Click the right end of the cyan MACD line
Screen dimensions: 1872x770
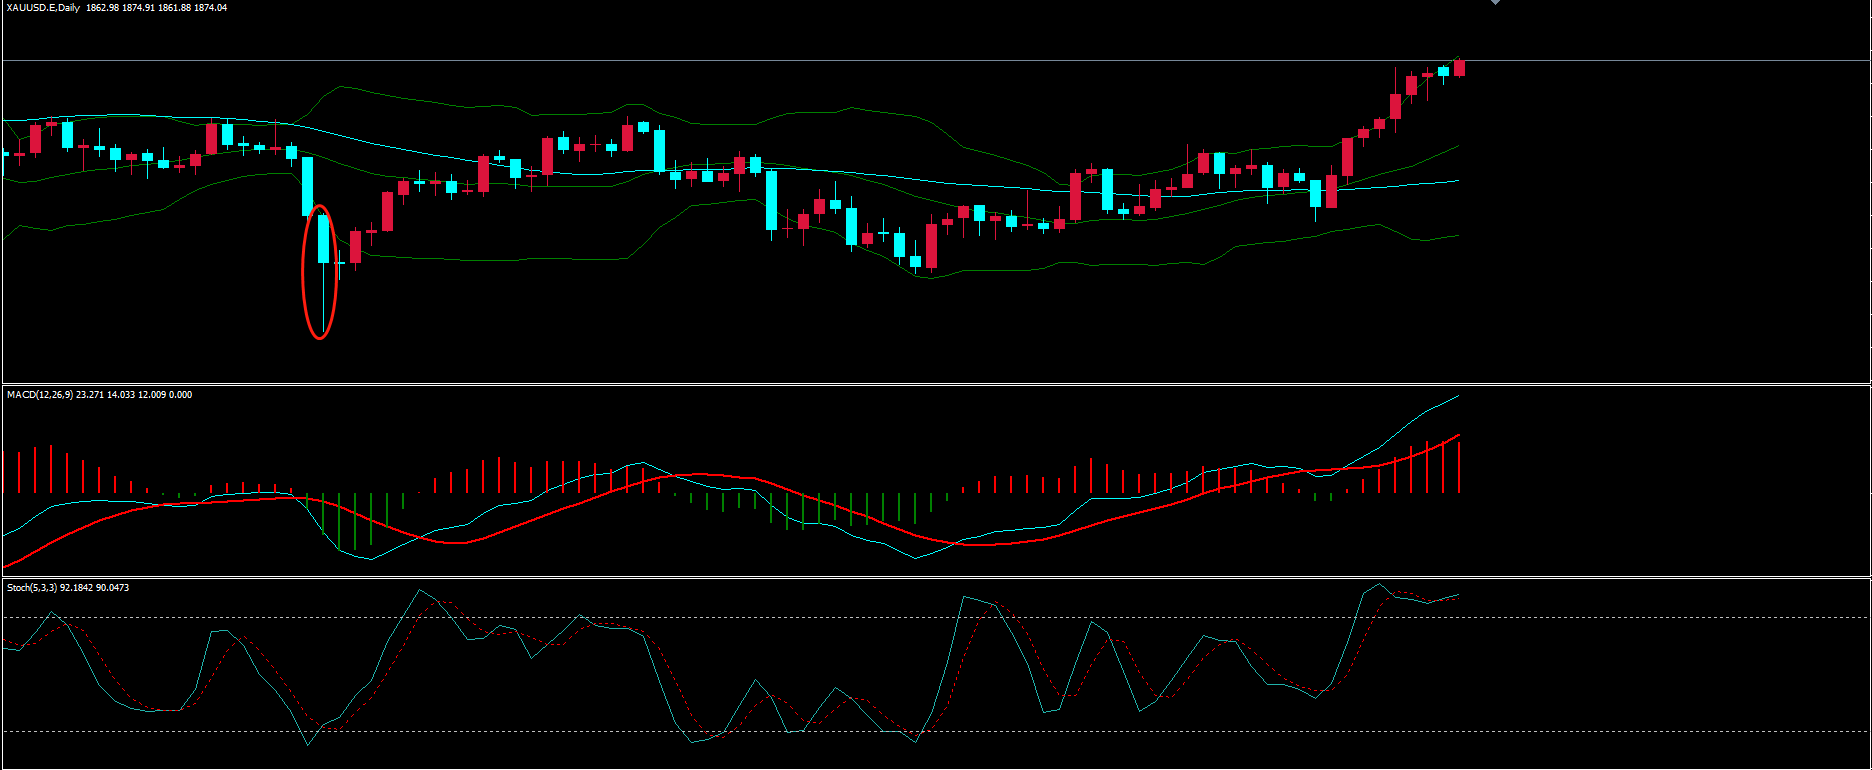(1457, 397)
